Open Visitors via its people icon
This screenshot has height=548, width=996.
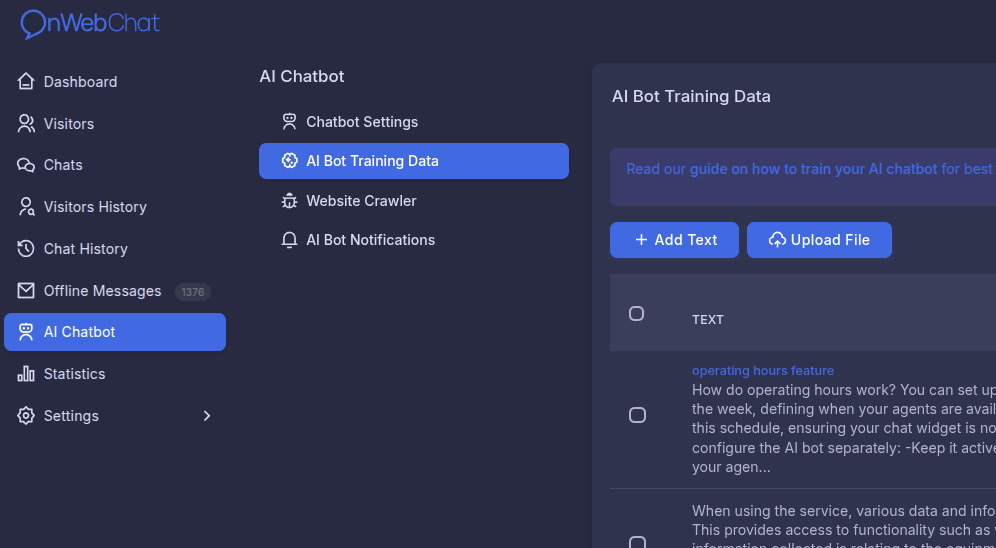(x=26, y=124)
